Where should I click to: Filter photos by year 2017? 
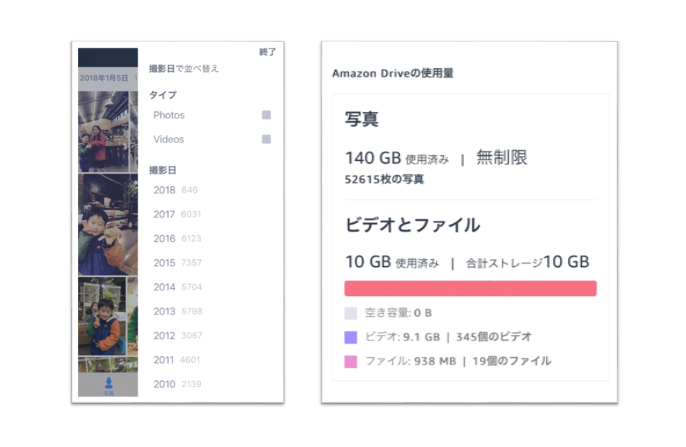tap(177, 214)
